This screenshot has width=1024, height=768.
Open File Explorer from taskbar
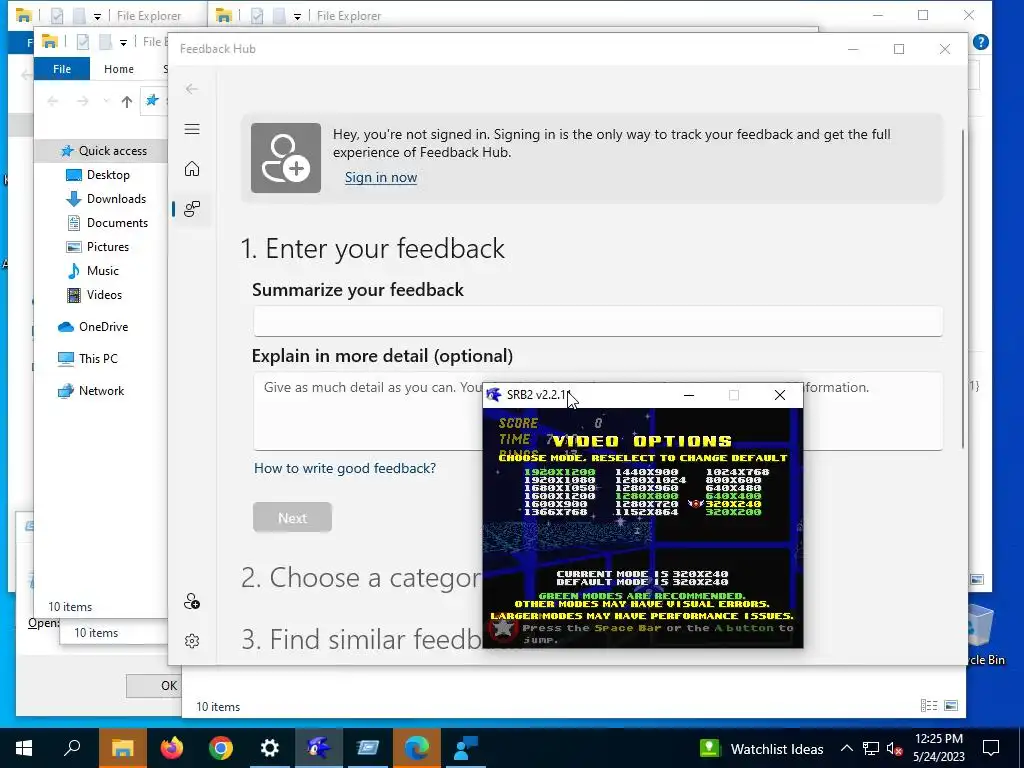(123, 748)
